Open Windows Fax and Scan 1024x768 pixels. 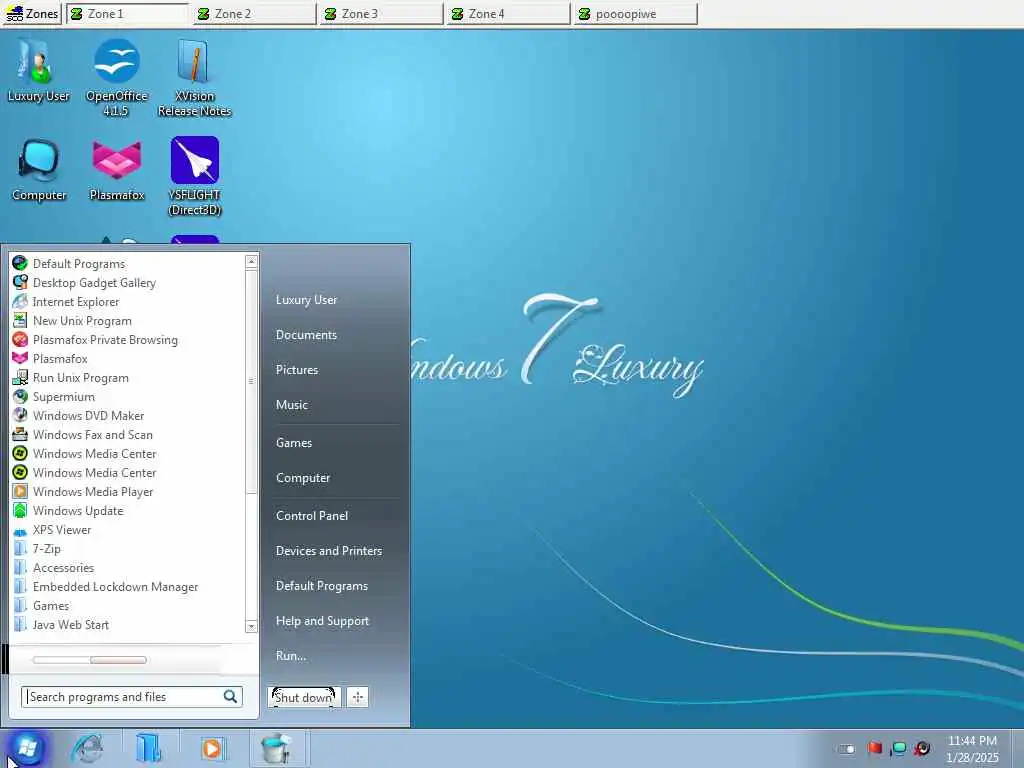pos(92,434)
